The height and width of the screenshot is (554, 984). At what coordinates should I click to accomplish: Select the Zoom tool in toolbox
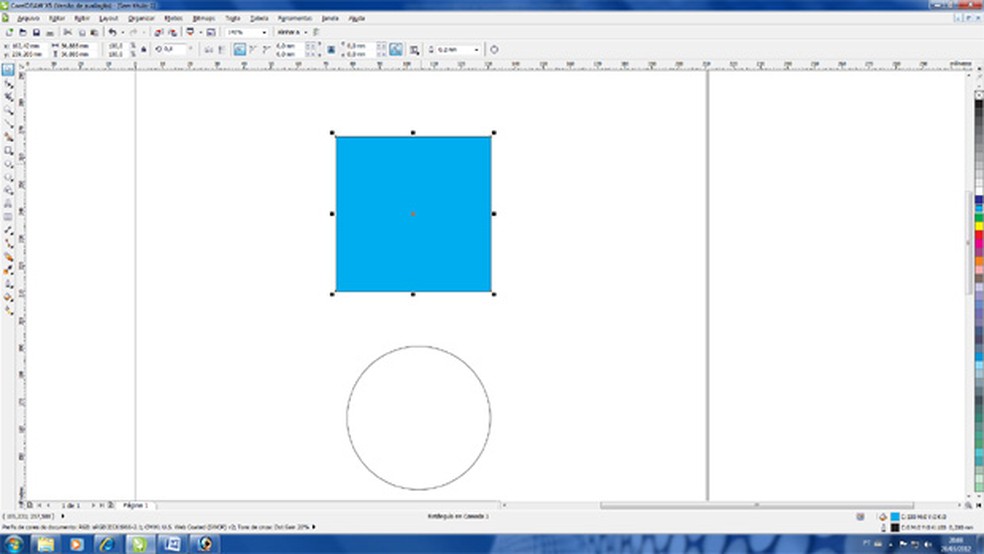[9, 110]
